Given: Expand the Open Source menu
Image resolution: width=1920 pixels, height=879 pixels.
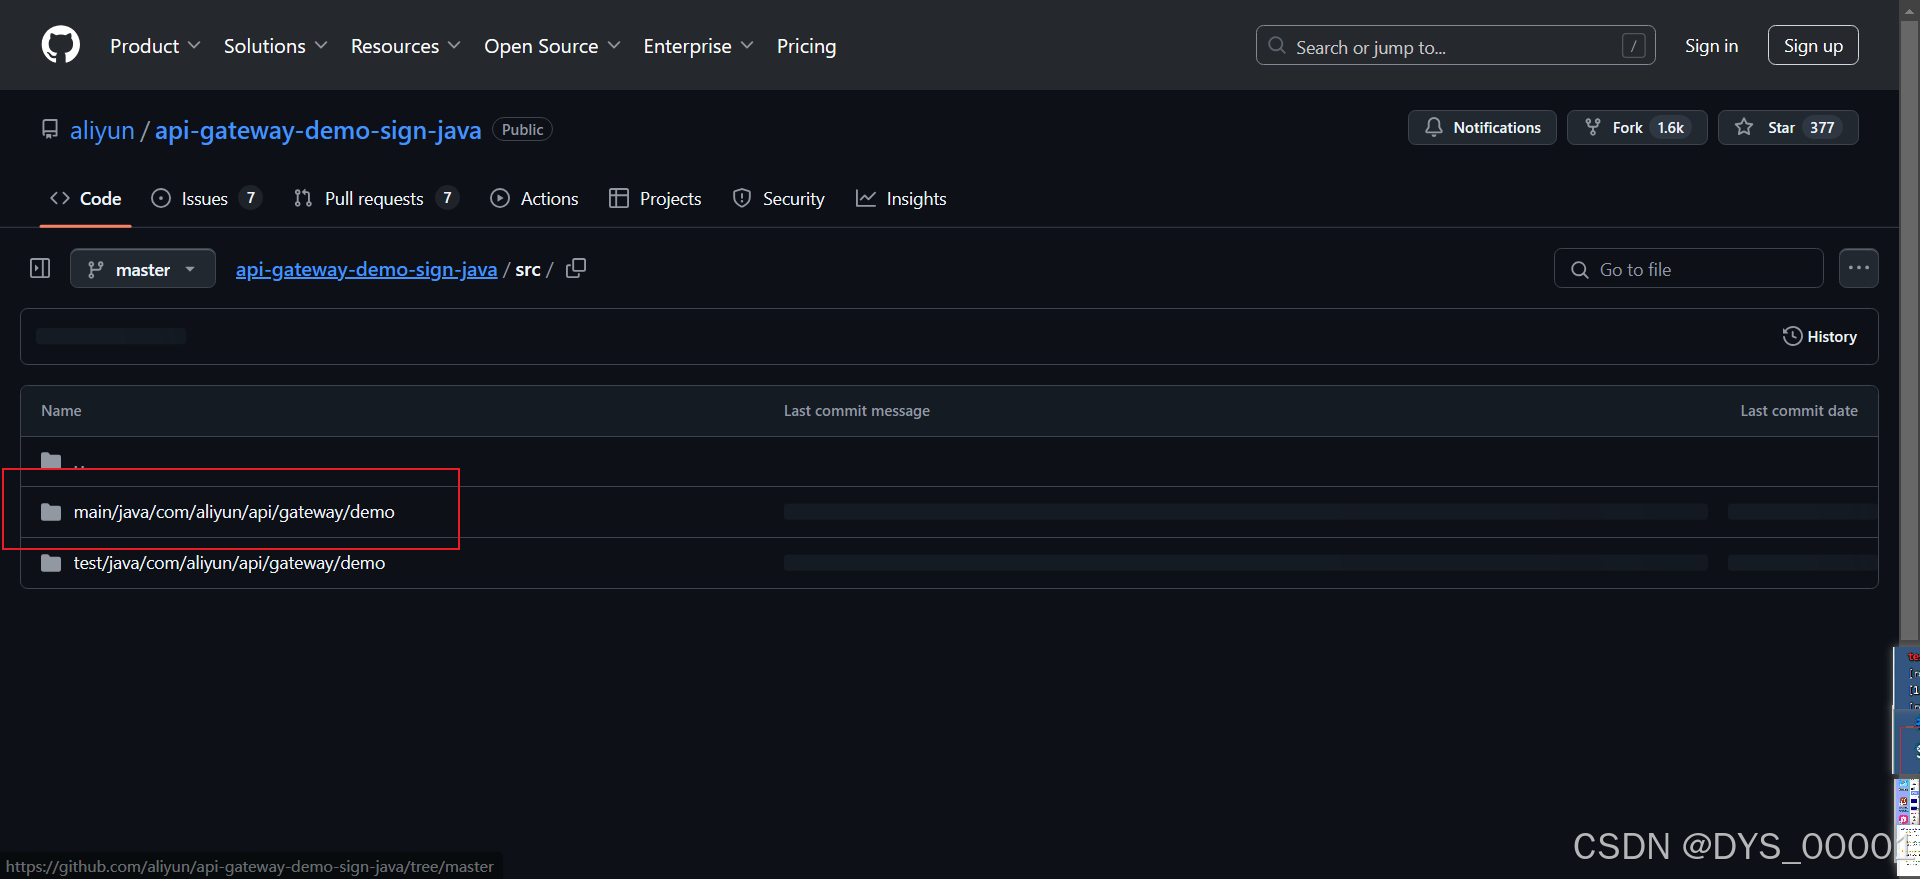Looking at the screenshot, I should pos(552,46).
